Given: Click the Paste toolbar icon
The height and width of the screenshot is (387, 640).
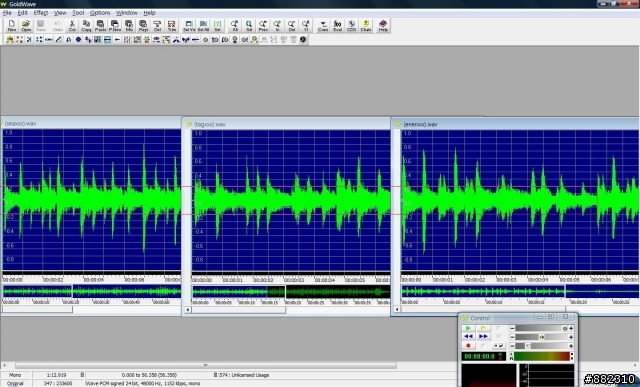Looking at the screenshot, I should coord(100,26).
